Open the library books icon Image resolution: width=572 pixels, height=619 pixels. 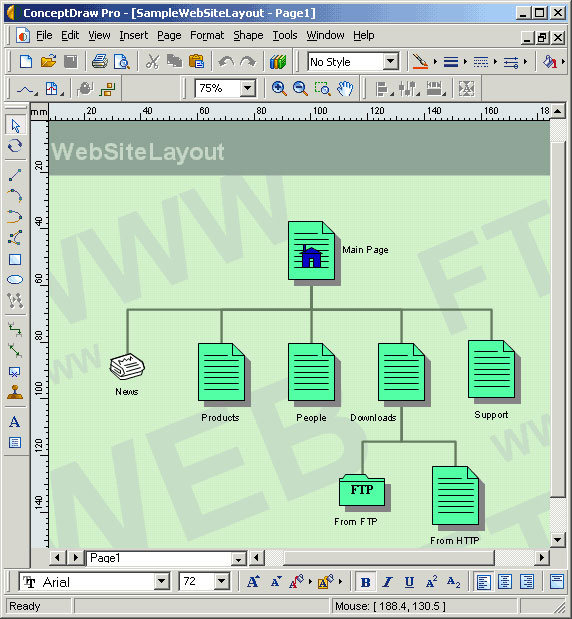point(278,62)
